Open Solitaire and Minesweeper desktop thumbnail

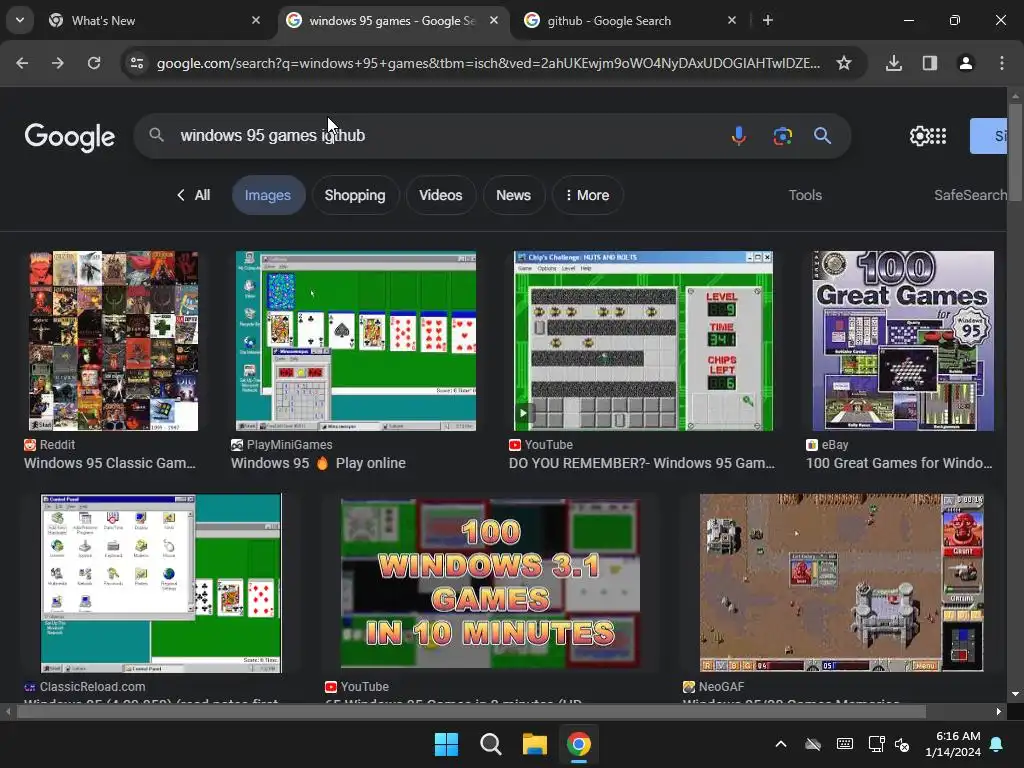click(355, 341)
